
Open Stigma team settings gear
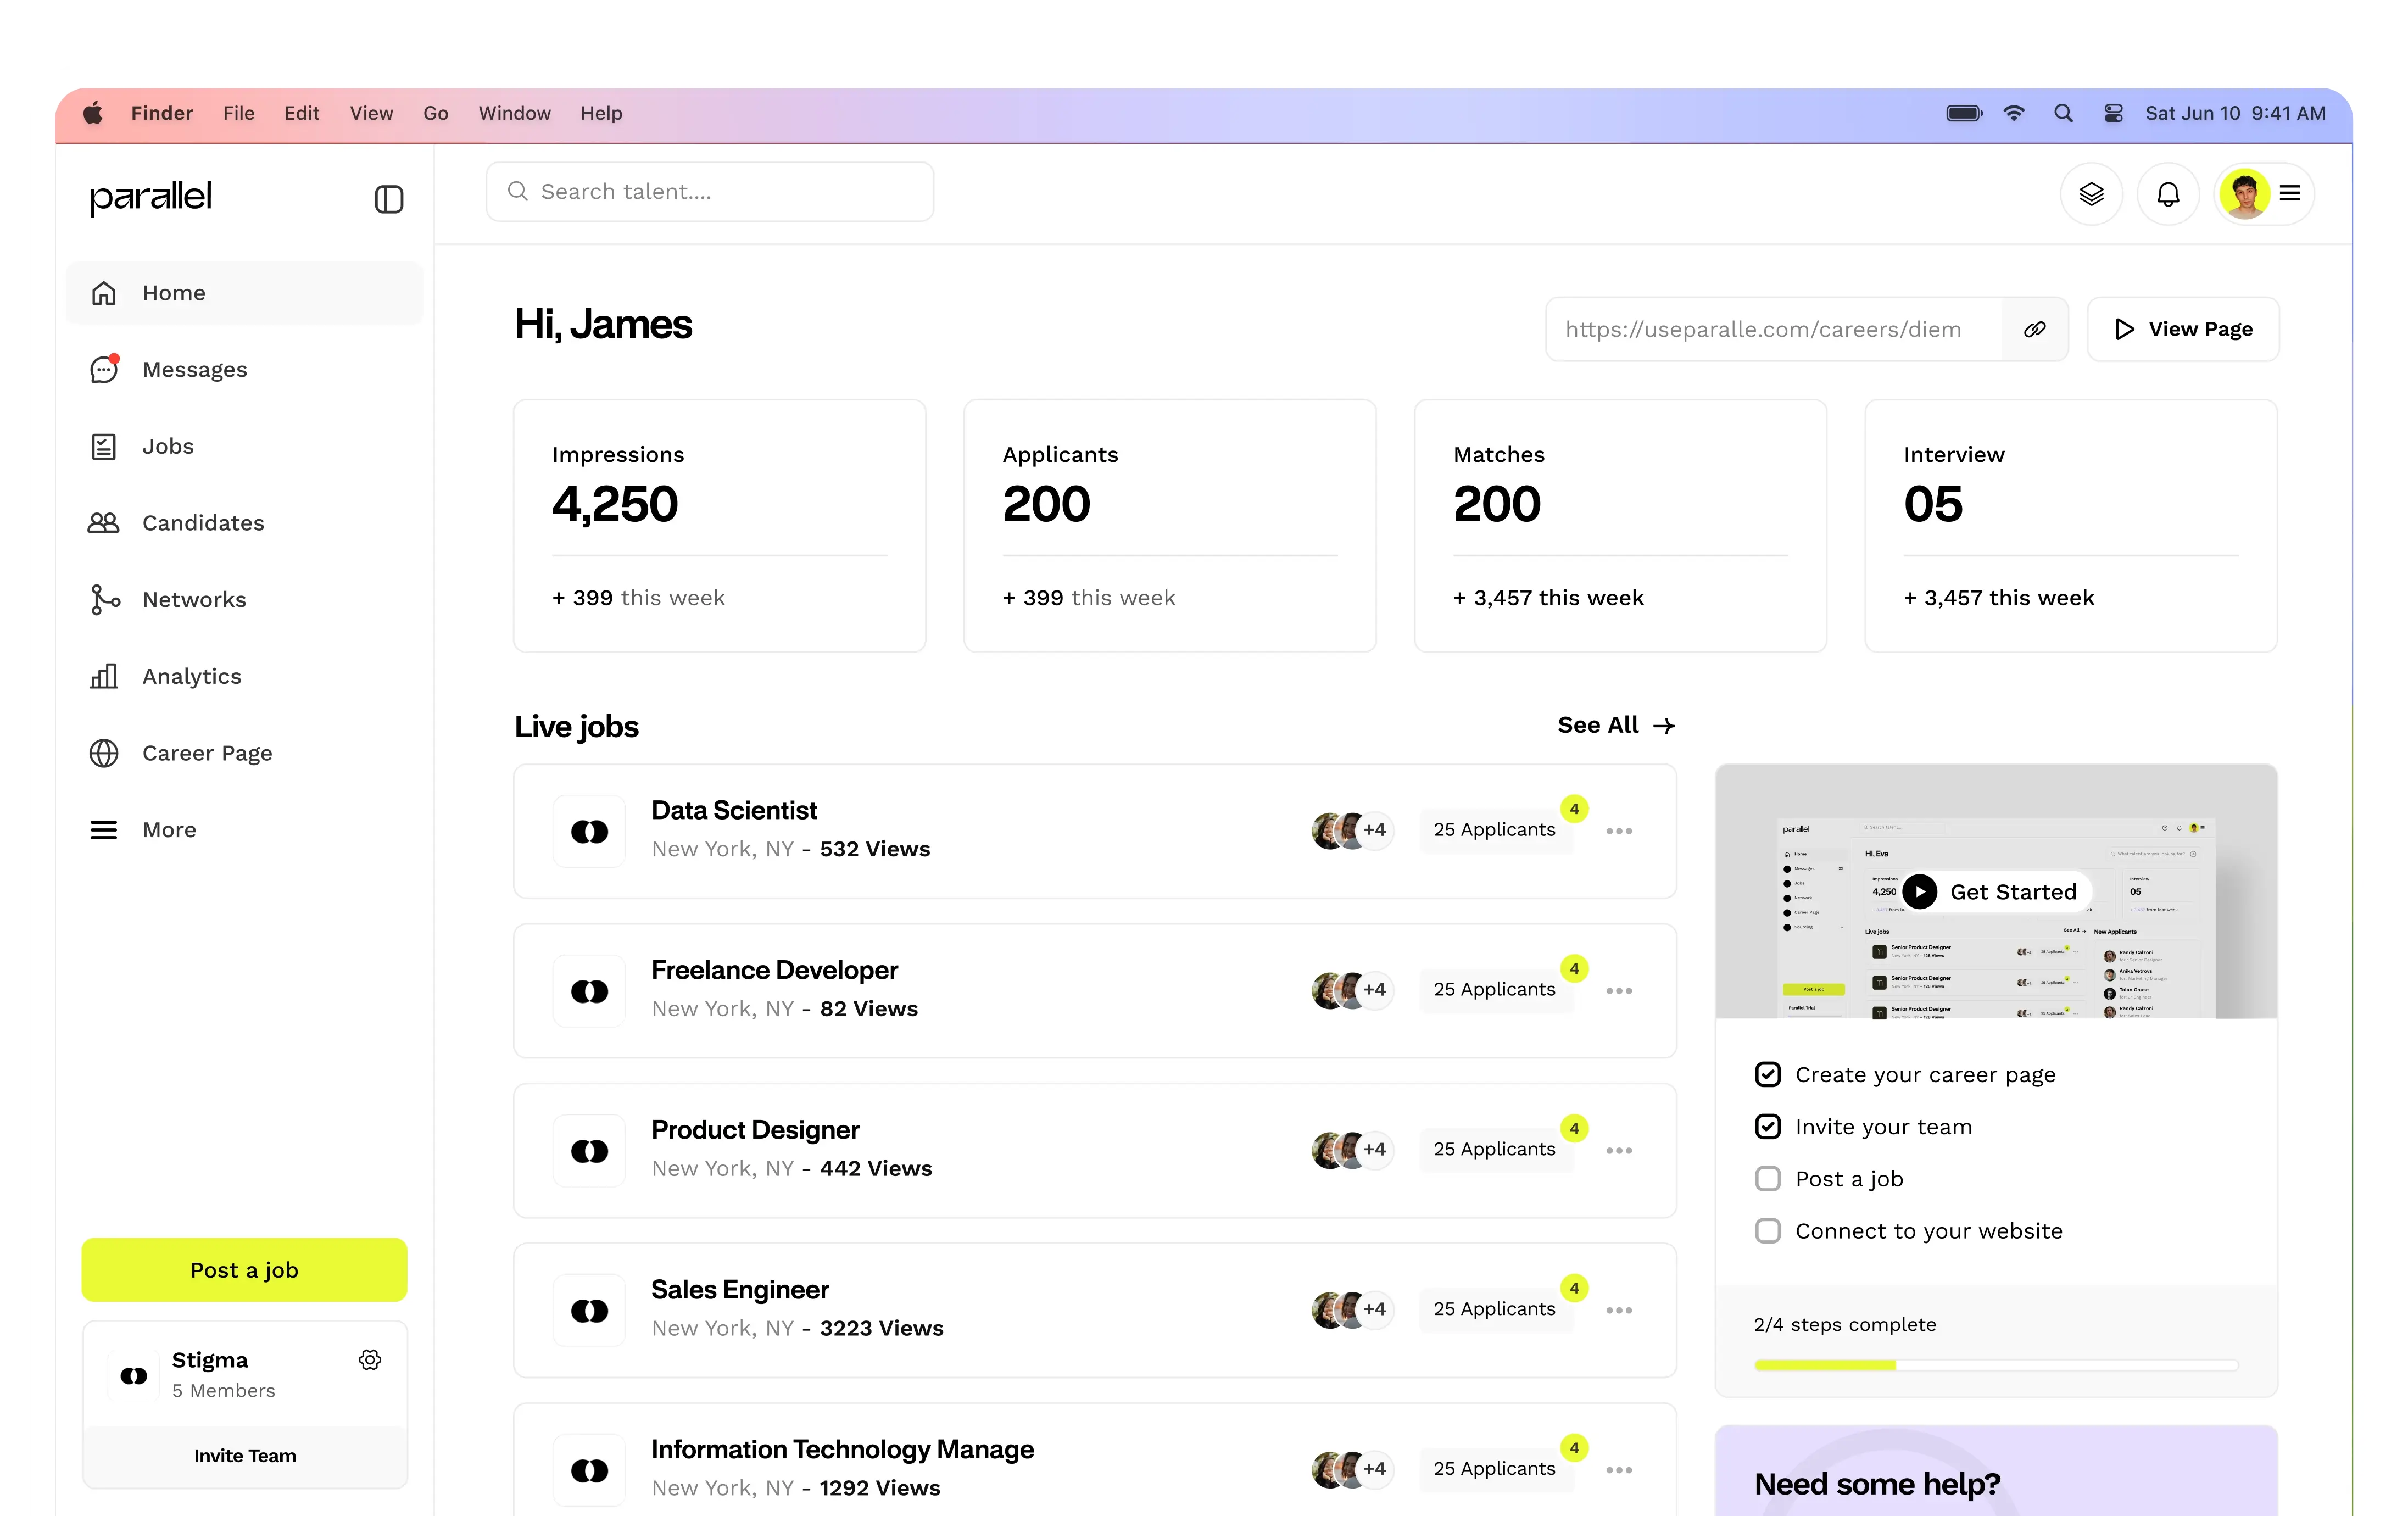370,1359
